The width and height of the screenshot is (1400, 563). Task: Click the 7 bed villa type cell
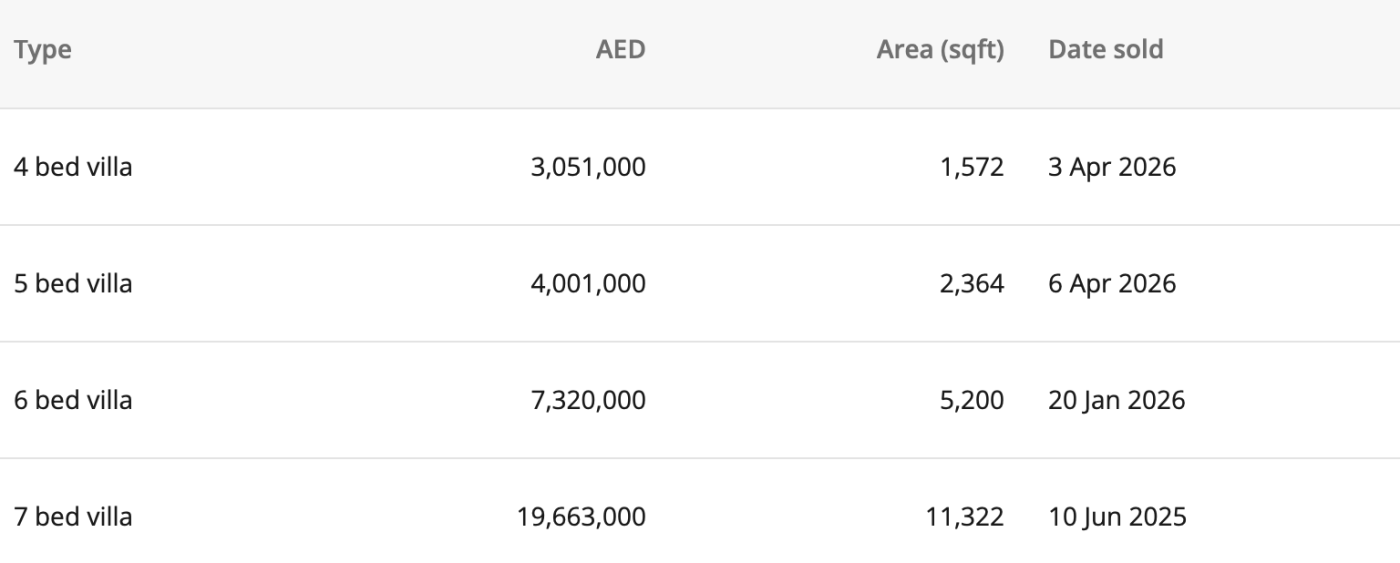73,518
